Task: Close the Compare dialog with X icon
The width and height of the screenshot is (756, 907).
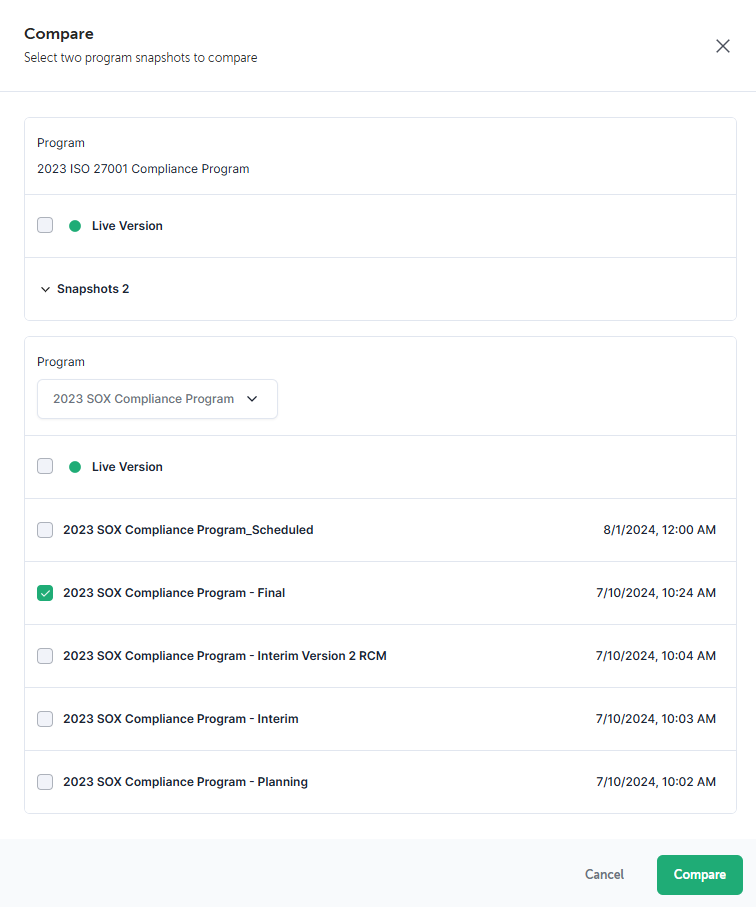Action: click(x=722, y=46)
